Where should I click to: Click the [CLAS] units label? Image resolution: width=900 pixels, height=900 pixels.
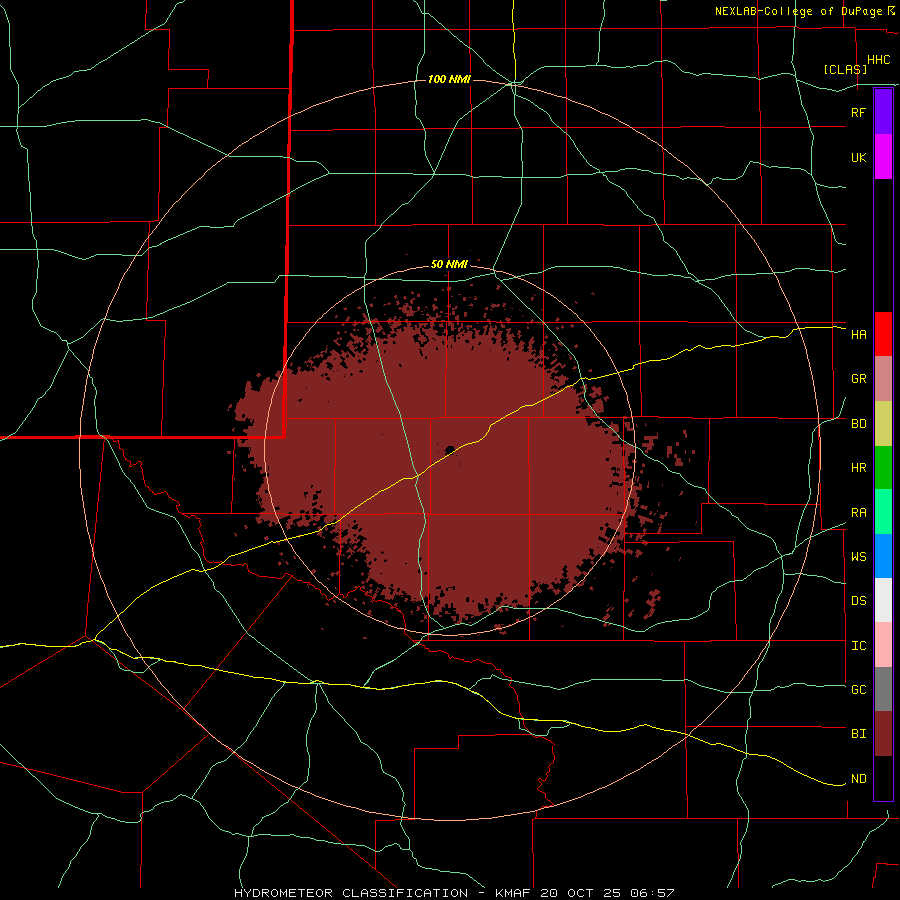tap(845, 69)
